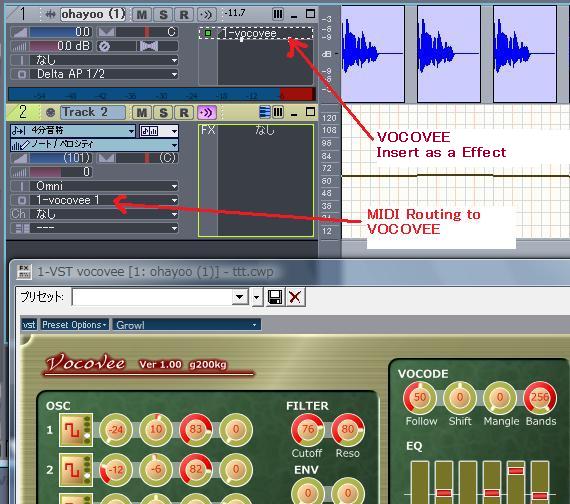Solo Track 2

163,112
